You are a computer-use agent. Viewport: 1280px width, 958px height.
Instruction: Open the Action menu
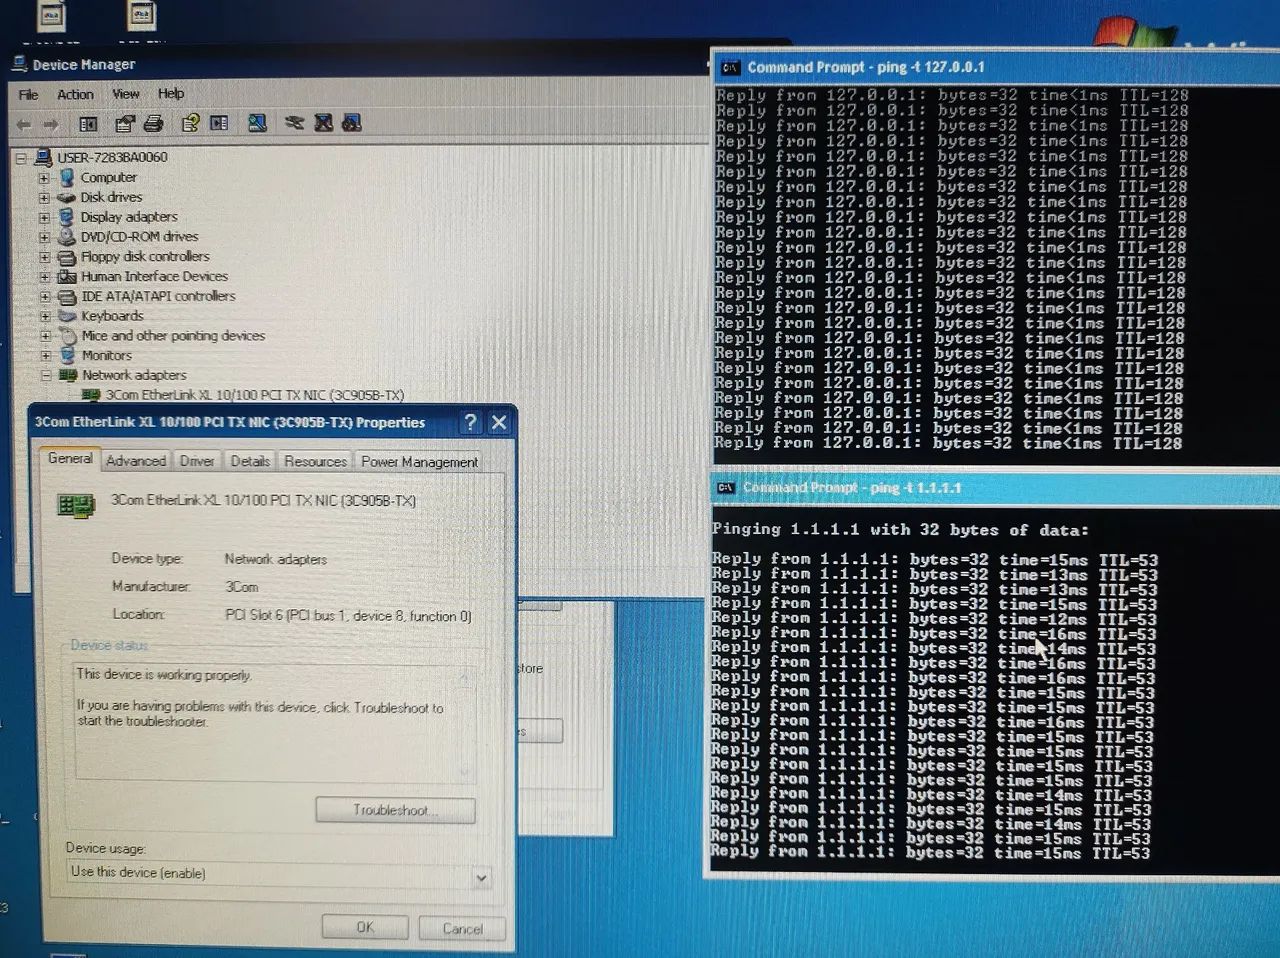click(75, 94)
